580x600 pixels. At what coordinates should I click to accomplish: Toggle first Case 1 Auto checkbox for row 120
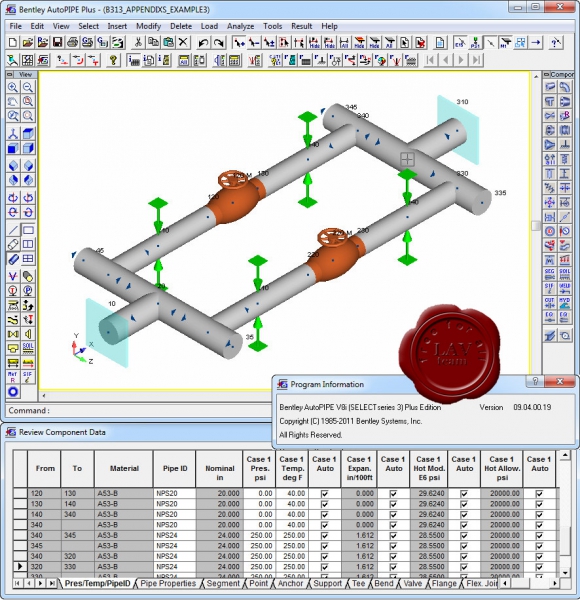[324, 494]
